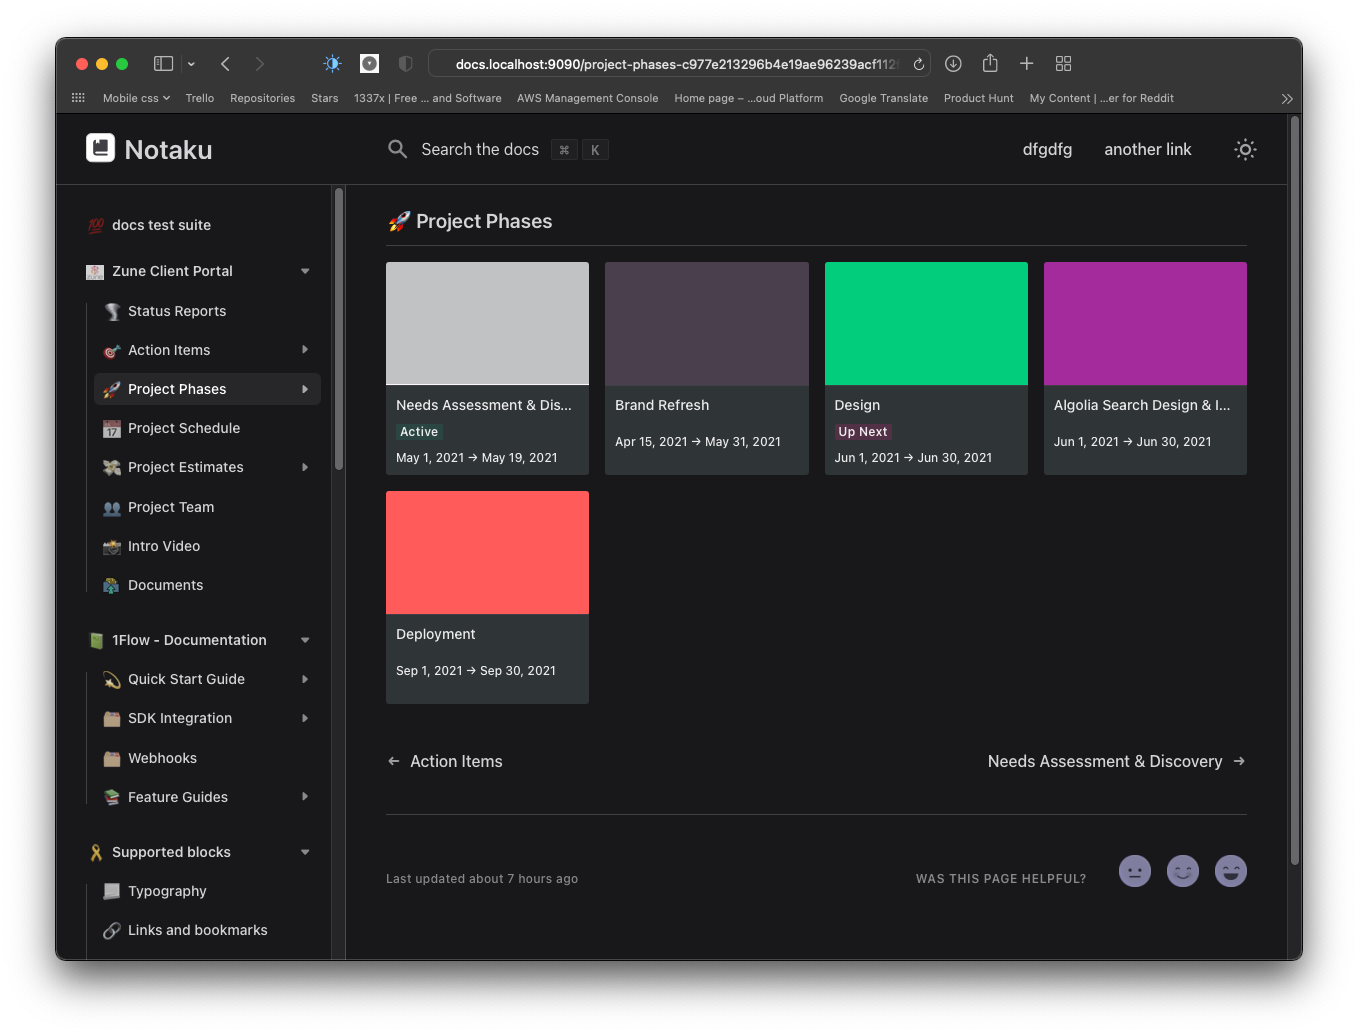The height and width of the screenshot is (1034, 1358).
Task: Open AWS Management Console bookmark
Action: pyautogui.click(x=587, y=98)
